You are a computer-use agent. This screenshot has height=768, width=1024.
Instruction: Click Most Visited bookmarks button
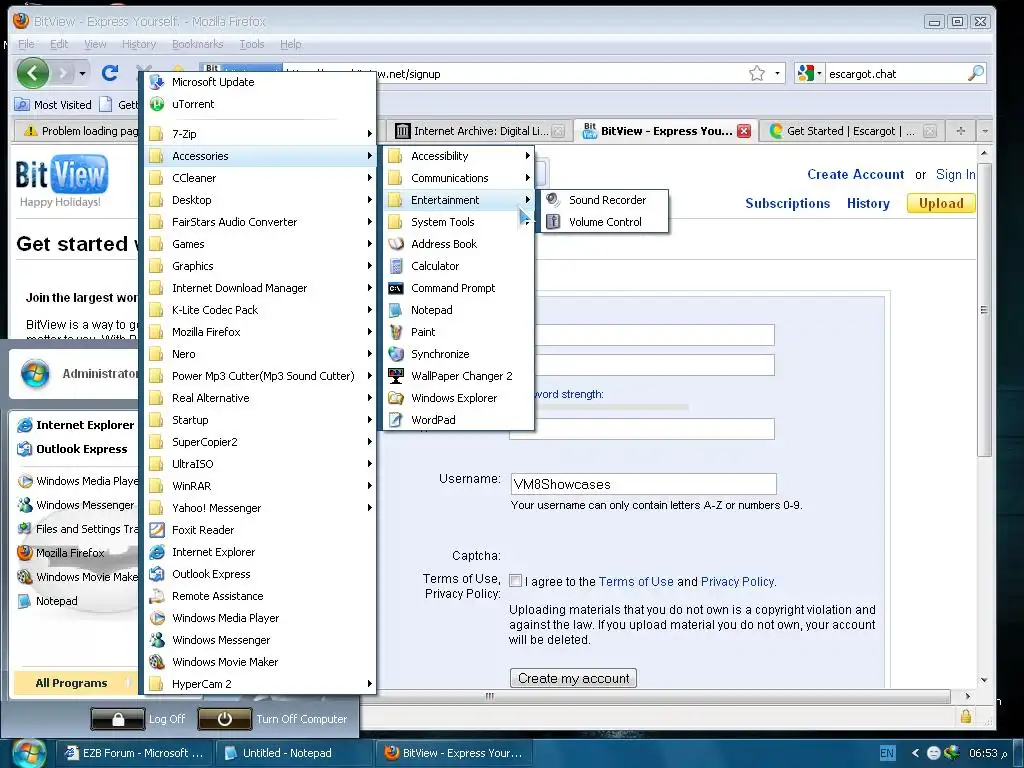(x=54, y=104)
